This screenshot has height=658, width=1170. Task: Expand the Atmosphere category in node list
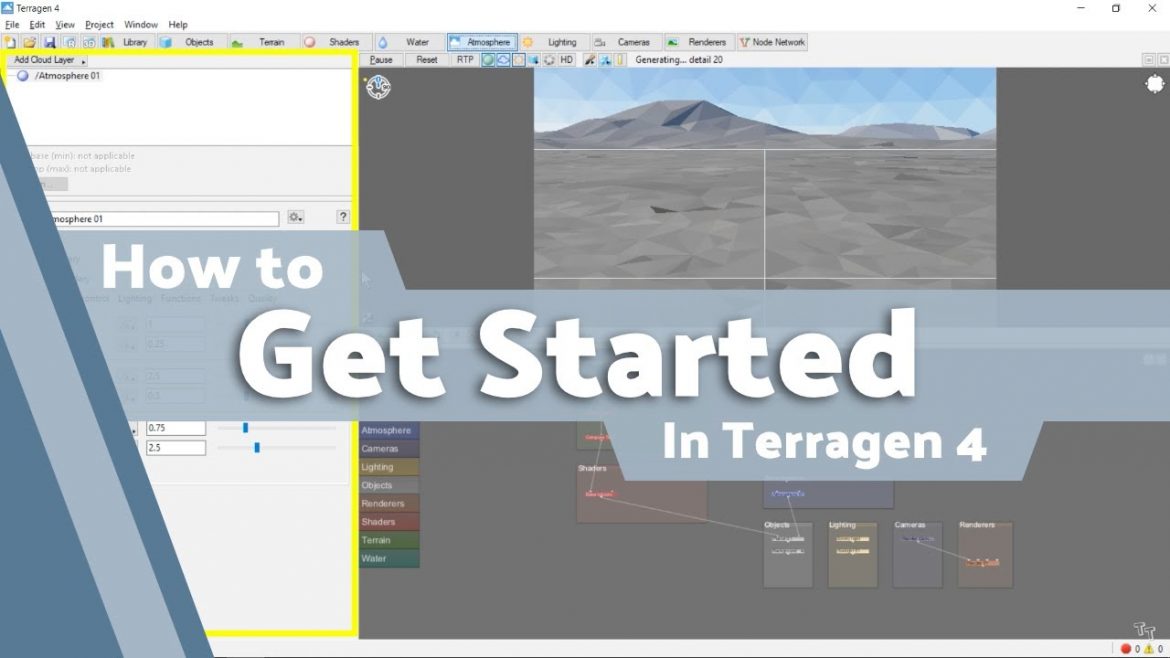pos(387,431)
